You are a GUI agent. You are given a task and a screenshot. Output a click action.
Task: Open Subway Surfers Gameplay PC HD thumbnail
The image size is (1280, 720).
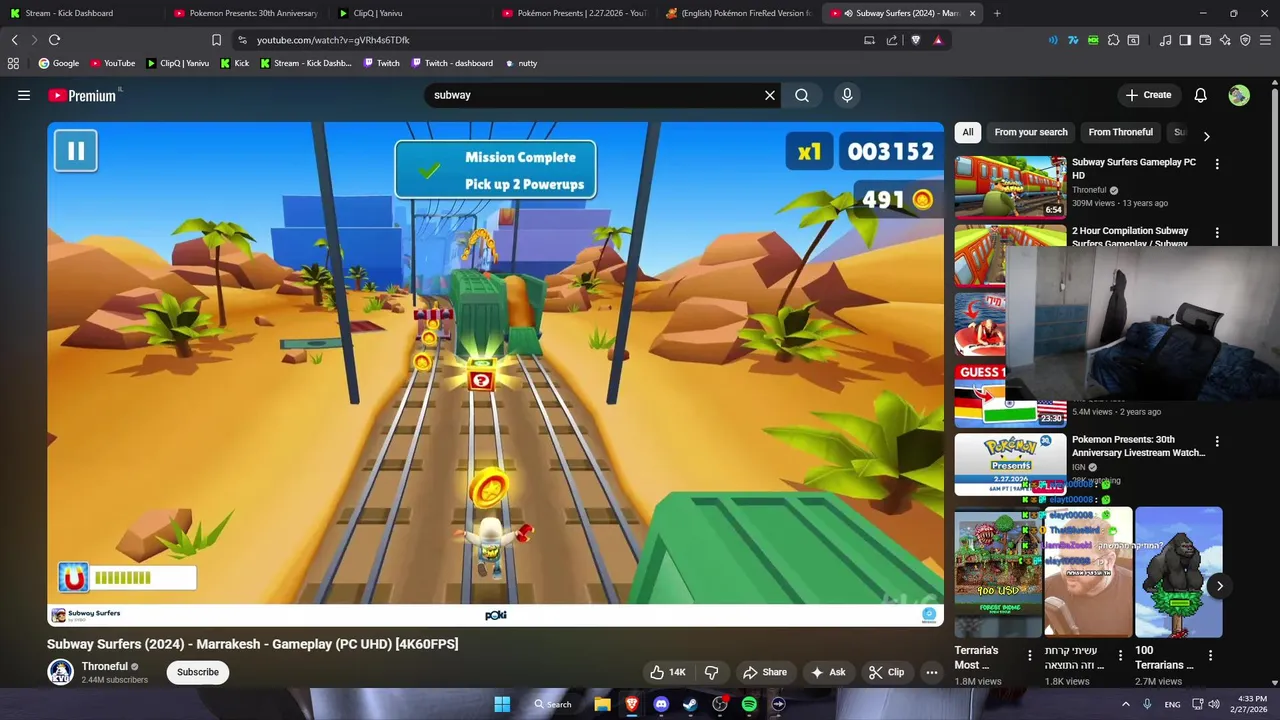(1010, 186)
